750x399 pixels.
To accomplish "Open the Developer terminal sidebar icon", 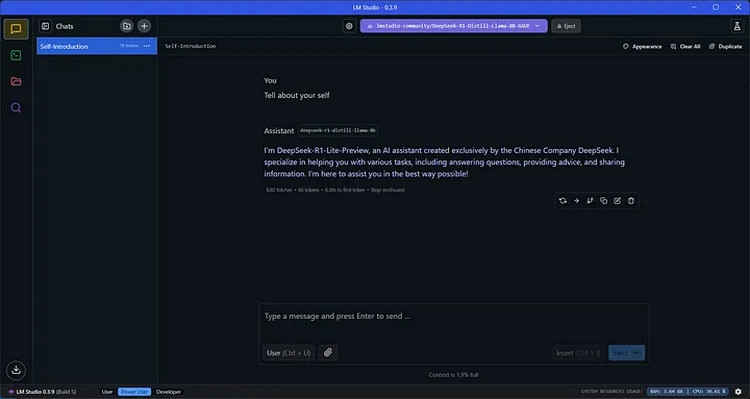I will [x=16, y=55].
